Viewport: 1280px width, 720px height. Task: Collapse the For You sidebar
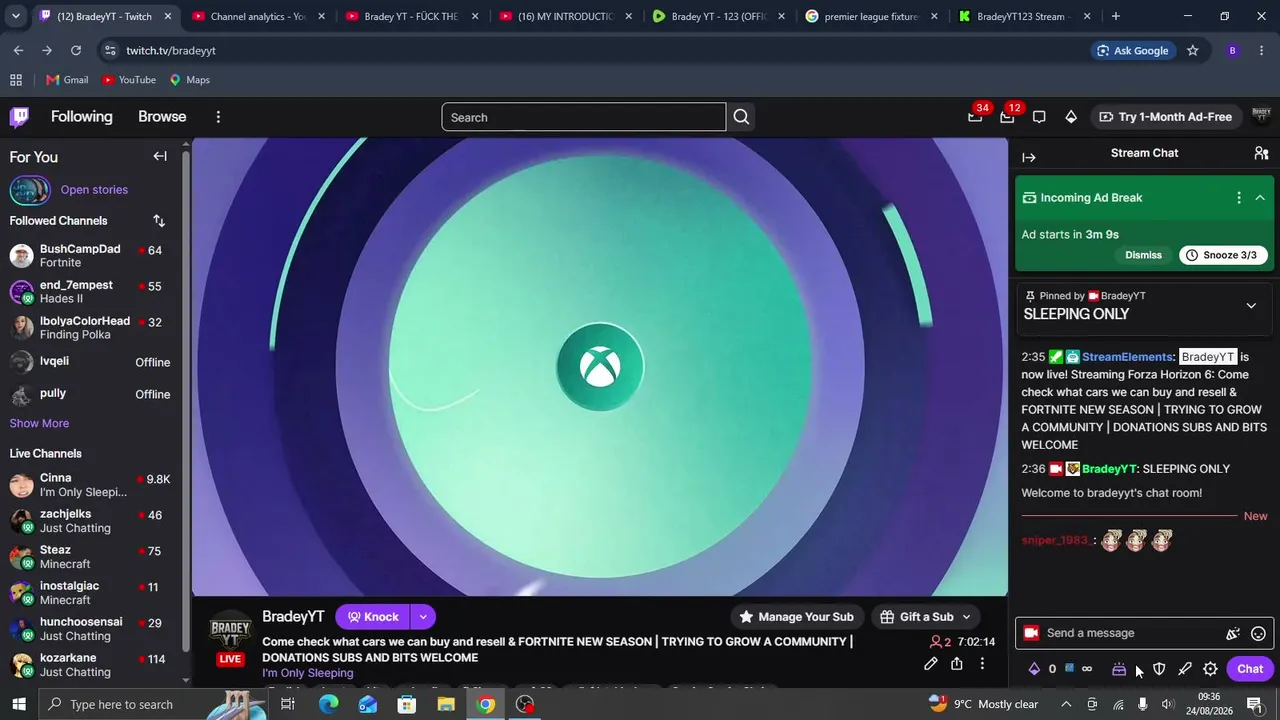click(160, 156)
